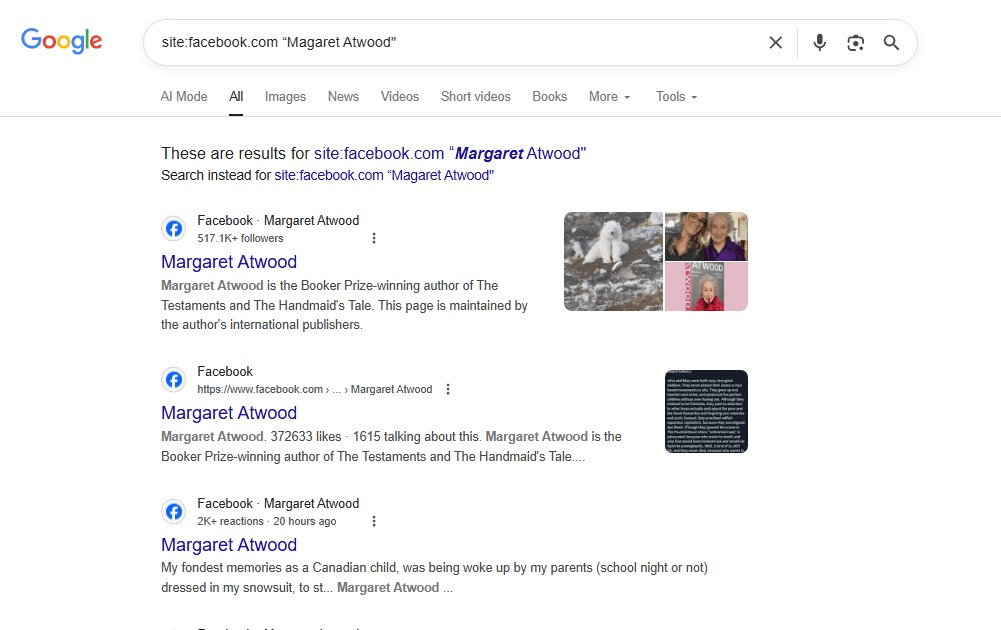Switch to the Images tab
1001x630 pixels.
coord(285,96)
